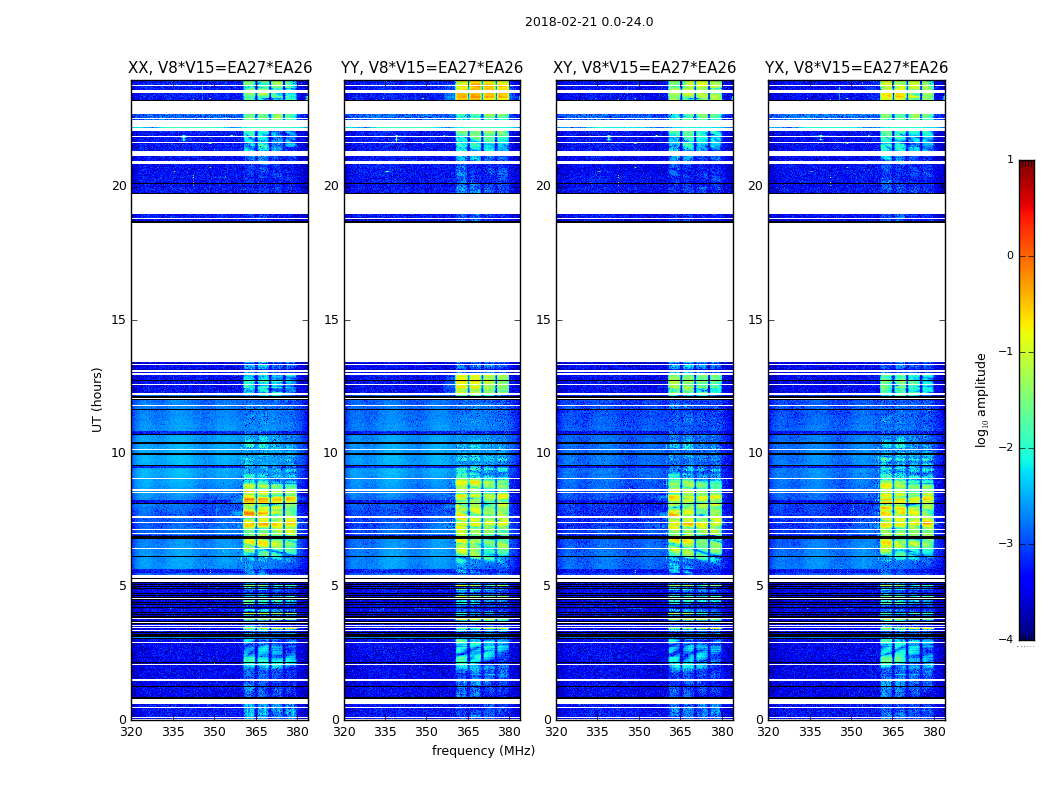The height and width of the screenshot is (800, 1050).
Task: Click the 5 hour tick label of YX panel
Action: (x=759, y=586)
